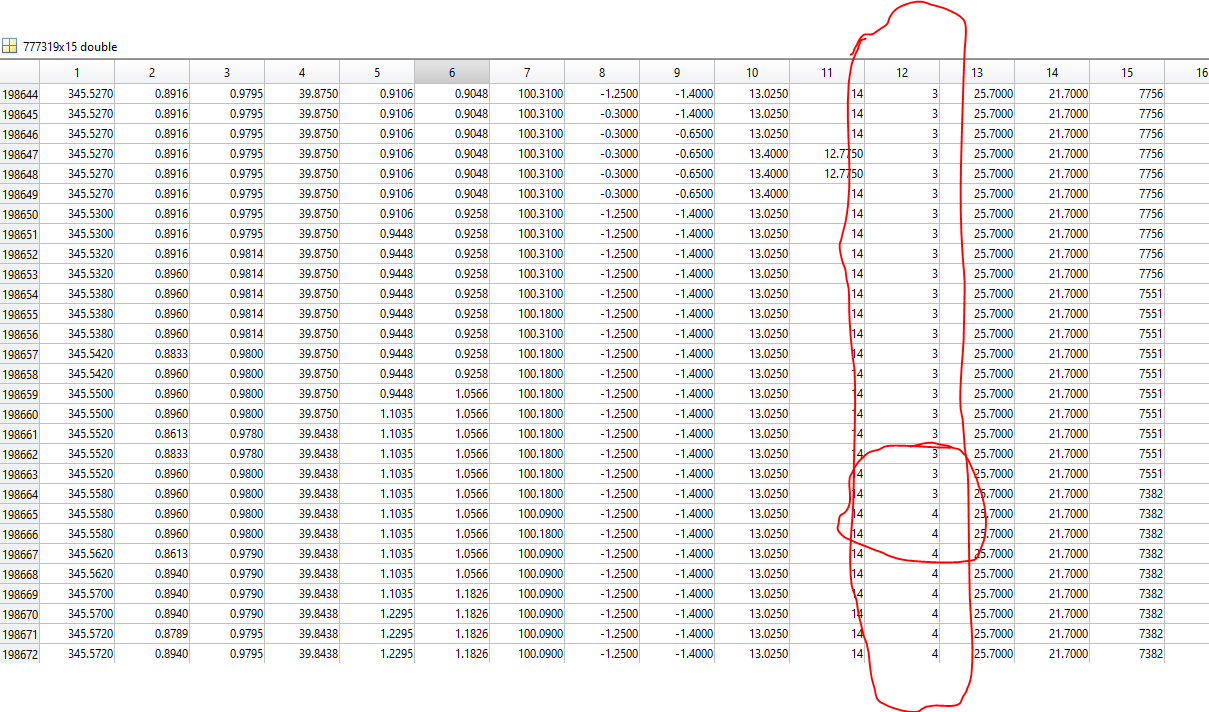Click row header 198672
Viewport: 1209px width, 712px height.
point(20,654)
